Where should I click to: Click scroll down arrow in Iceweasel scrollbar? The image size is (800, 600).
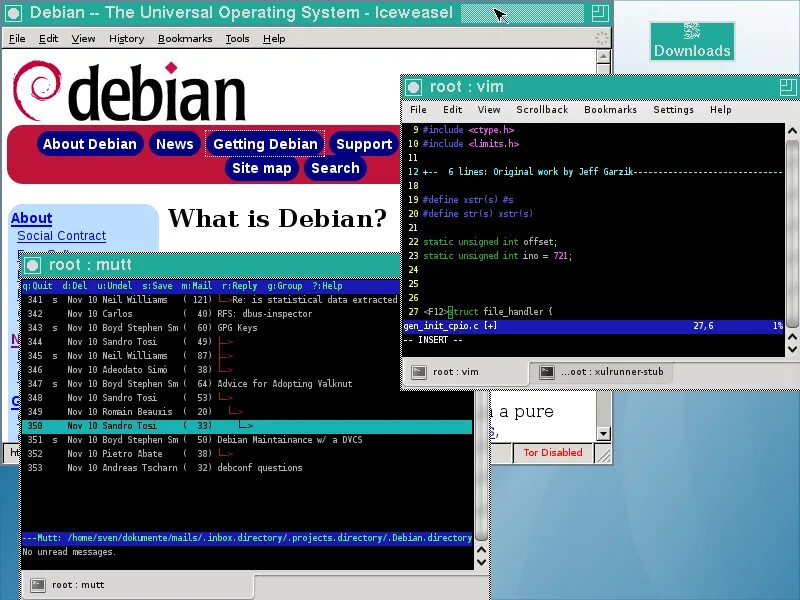[603, 434]
